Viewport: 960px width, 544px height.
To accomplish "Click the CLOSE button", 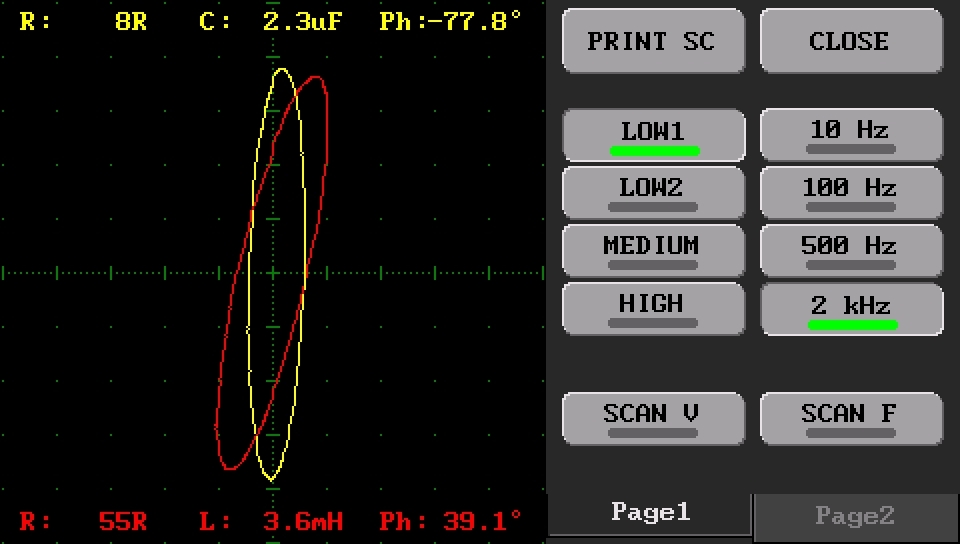I will (x=851, y=41).
